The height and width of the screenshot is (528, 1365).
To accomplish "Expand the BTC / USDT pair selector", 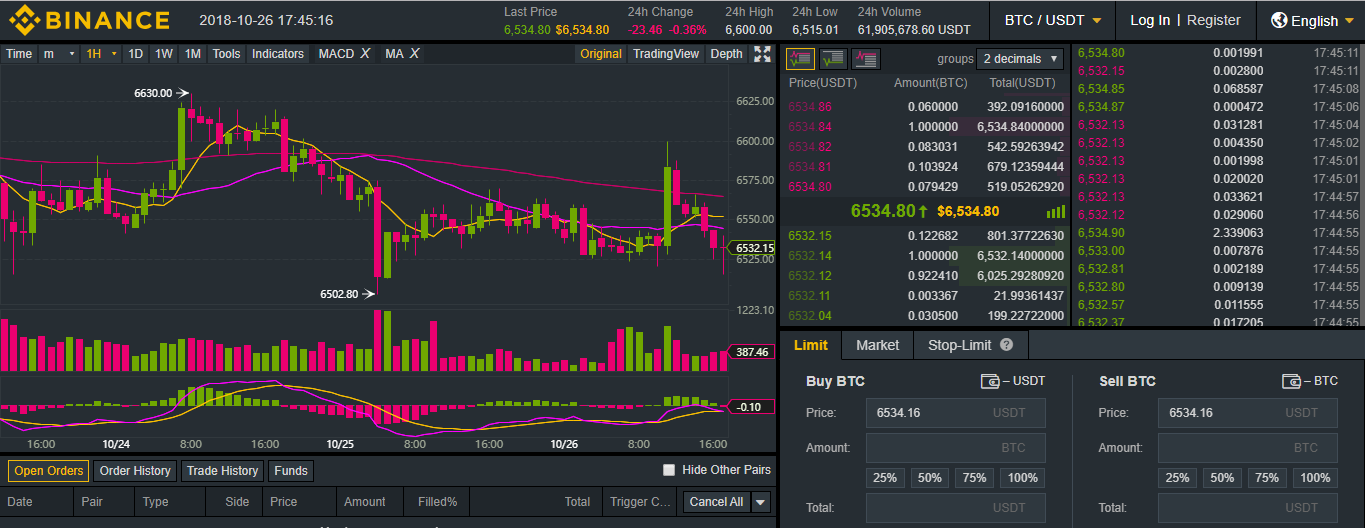I will pyautogui.click(x=1053, y=20).
